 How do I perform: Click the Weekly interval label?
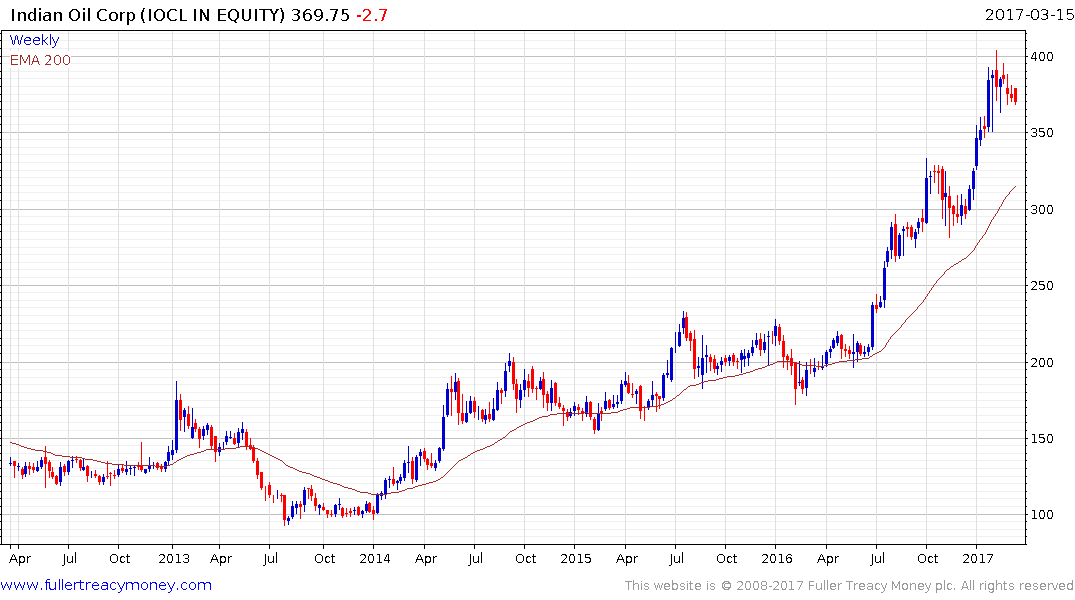pyautogui.click(x=34, y=41)
